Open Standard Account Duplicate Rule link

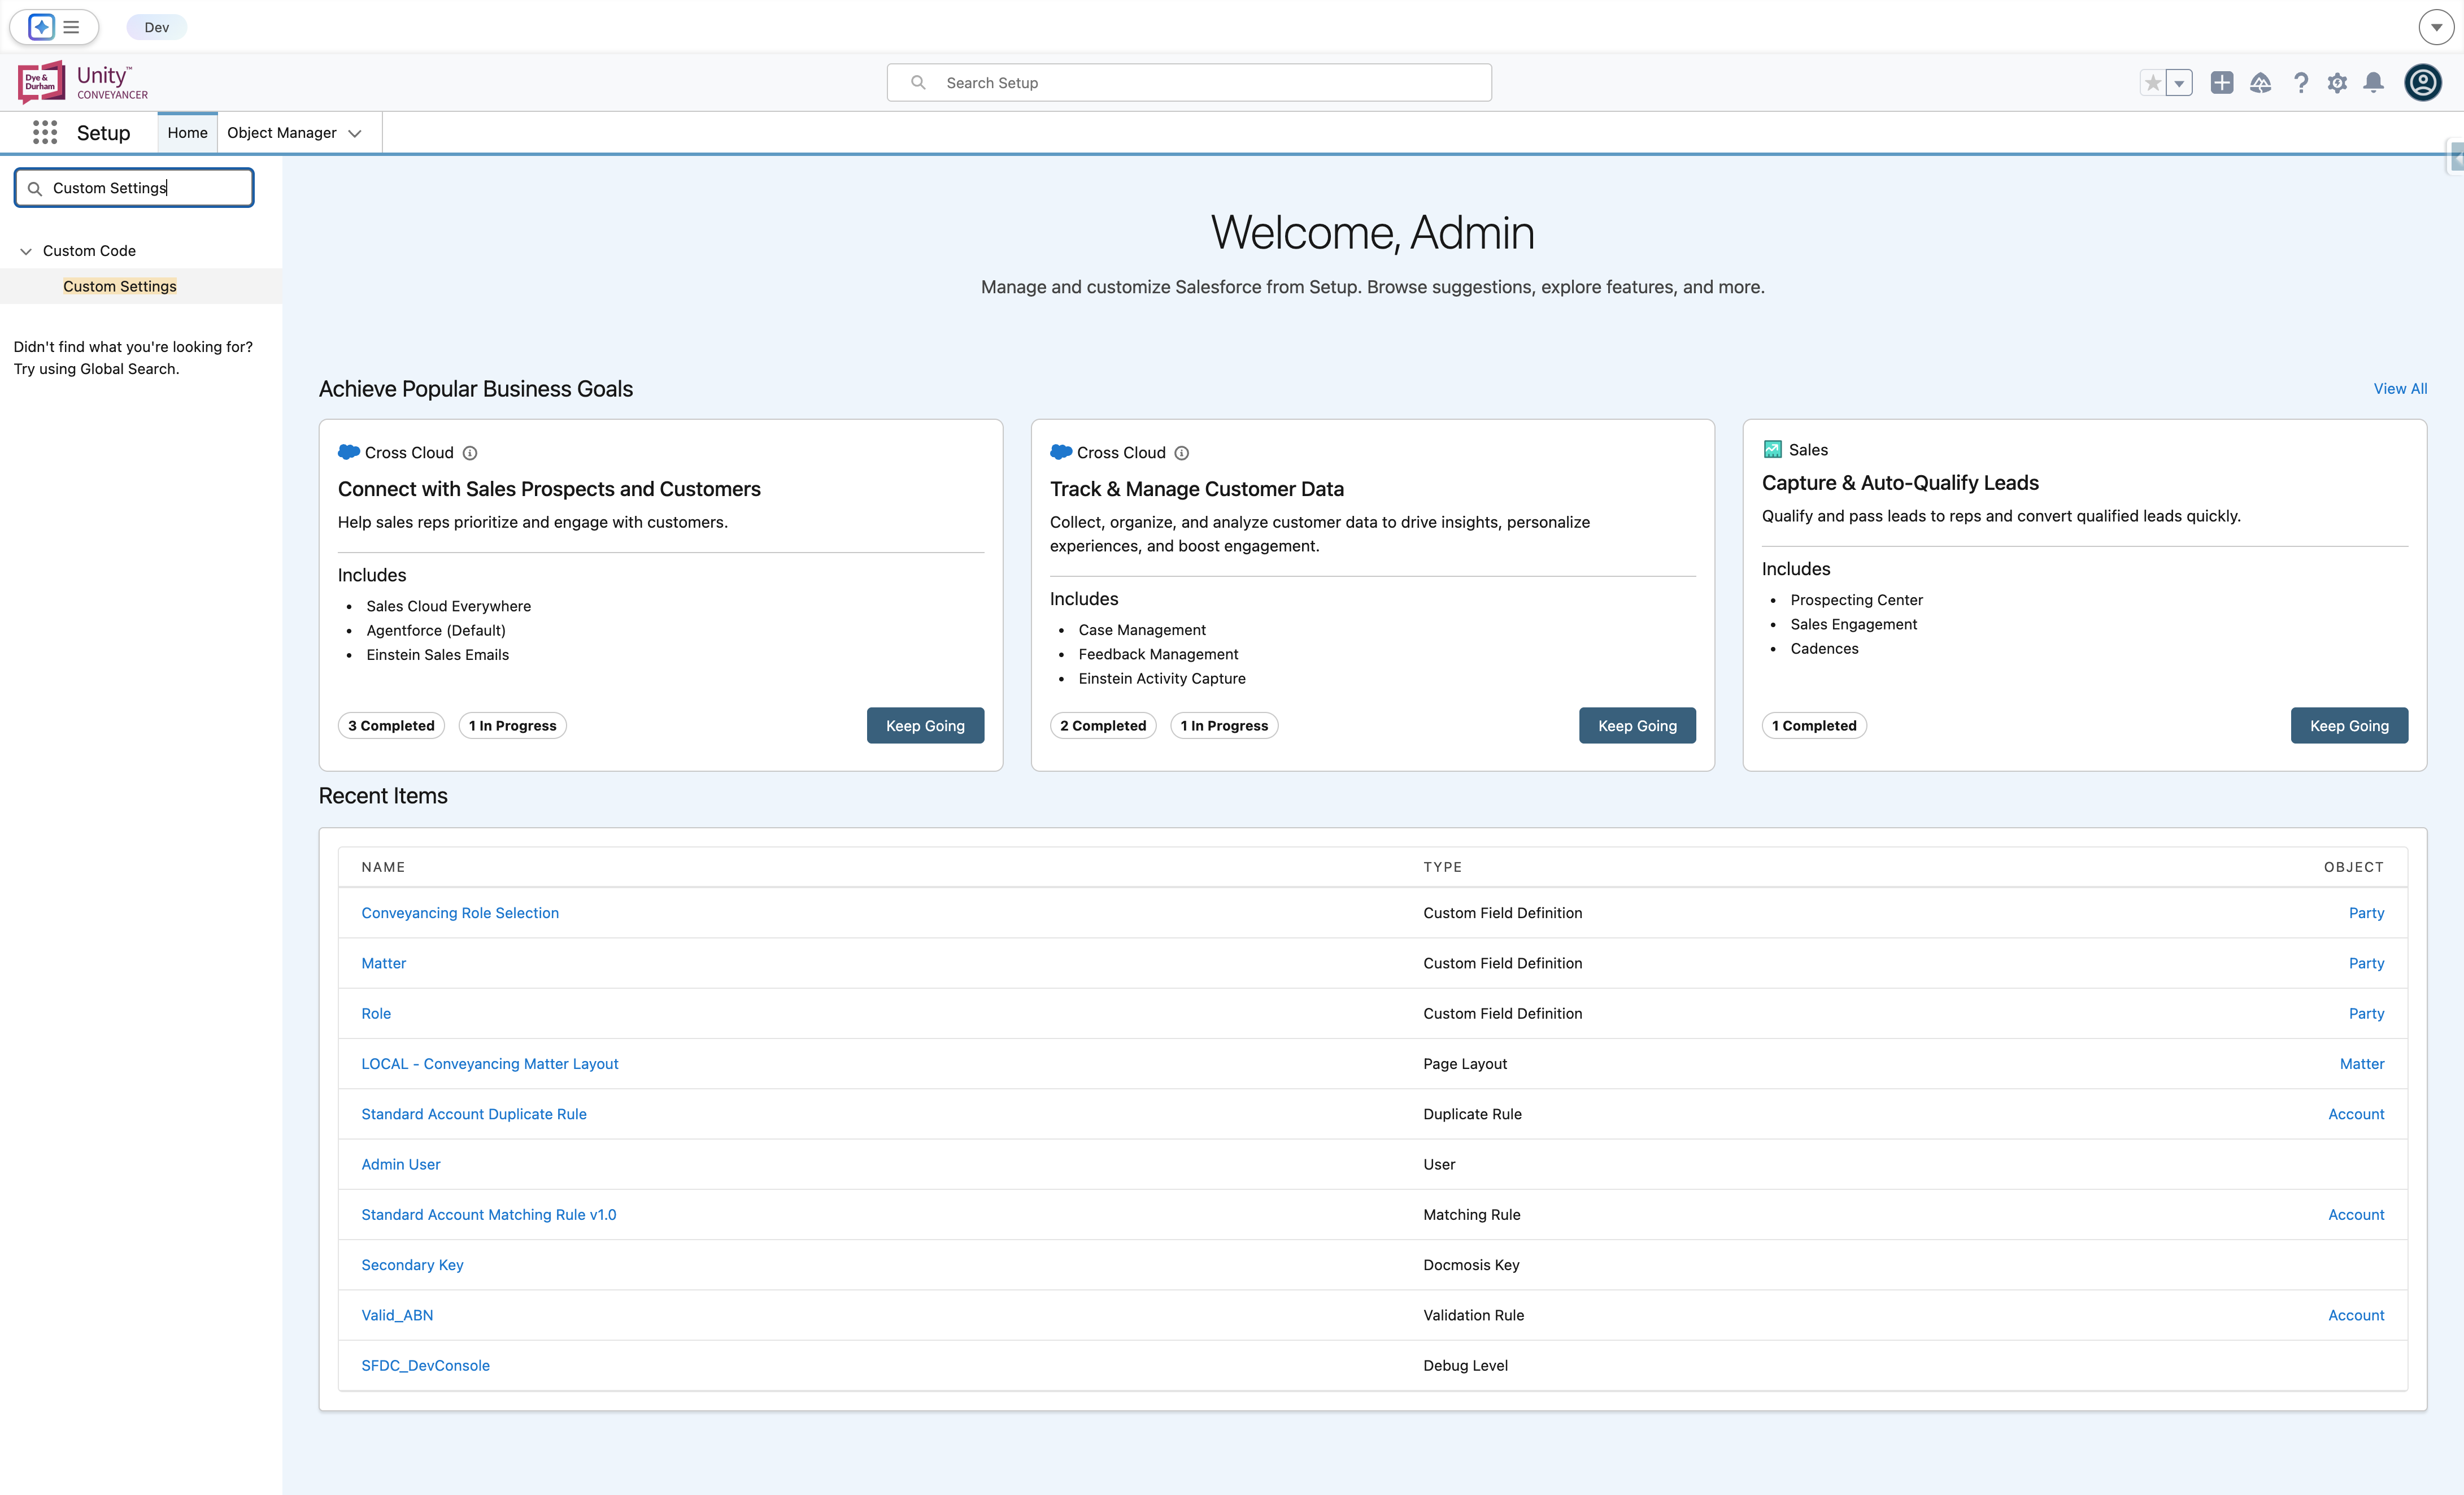(474, 1114)
